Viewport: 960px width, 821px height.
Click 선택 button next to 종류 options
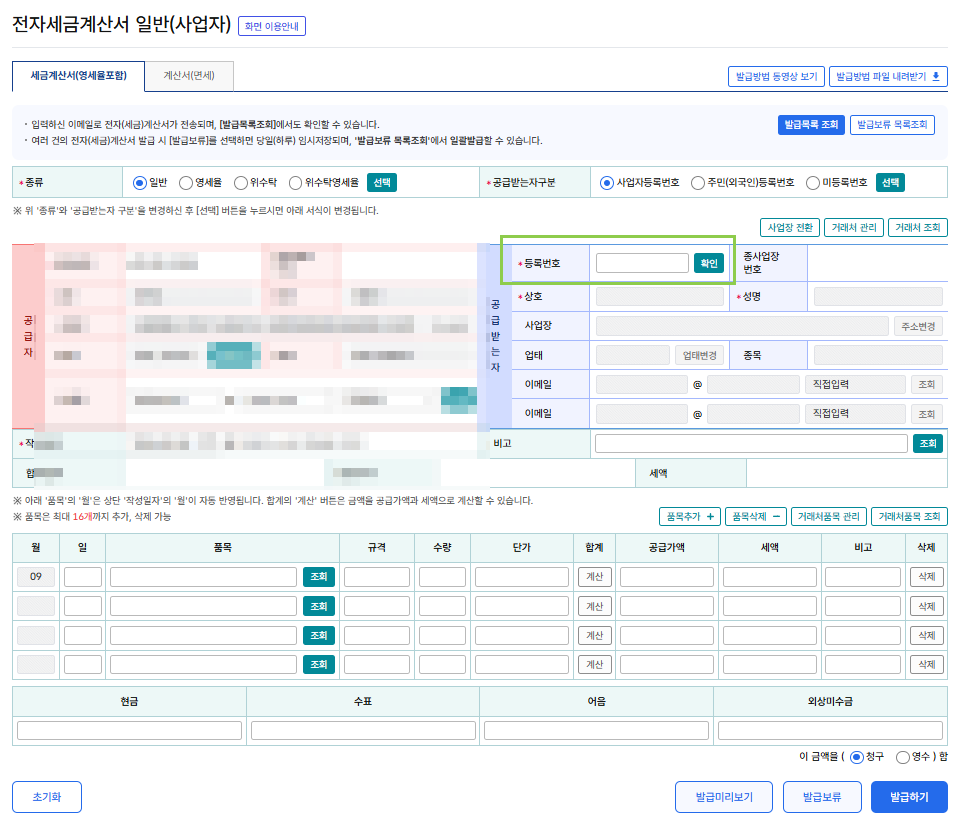[x=382, y=182]
